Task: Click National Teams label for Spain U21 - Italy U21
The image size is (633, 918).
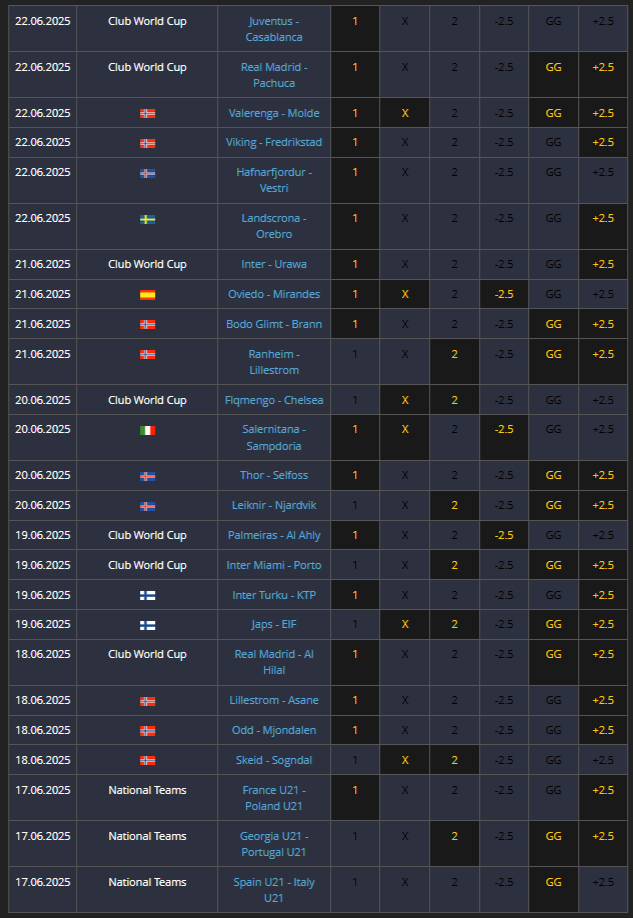Action: tap(147, 882)
